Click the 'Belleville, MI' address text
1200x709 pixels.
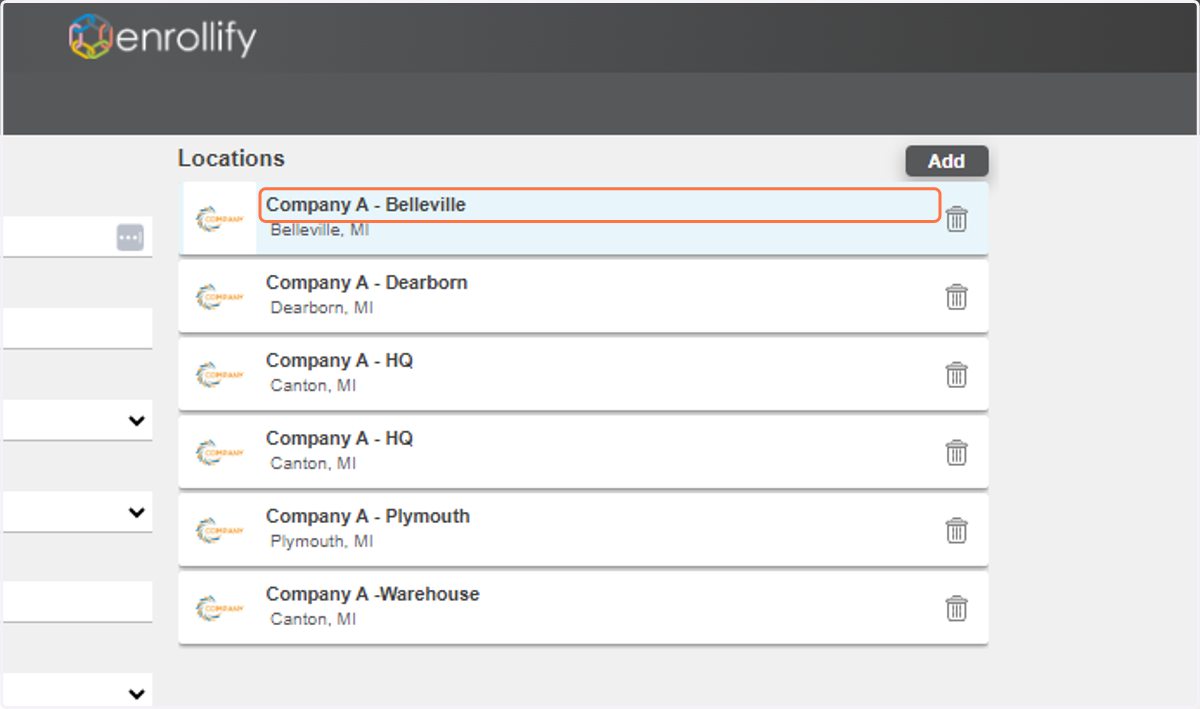[x=320, y=230]
